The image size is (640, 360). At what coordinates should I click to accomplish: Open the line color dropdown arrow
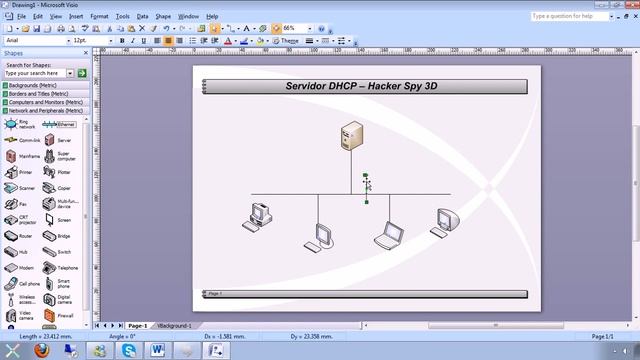point(251,41)
